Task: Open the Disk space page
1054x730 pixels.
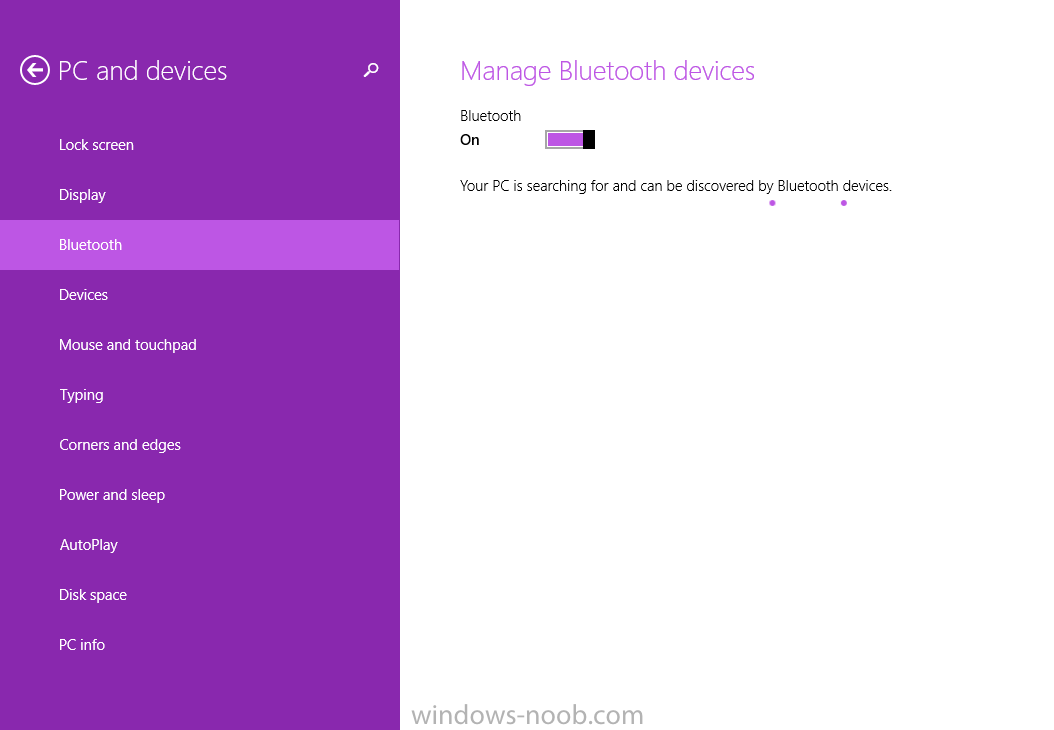Action: click(93, 595)
